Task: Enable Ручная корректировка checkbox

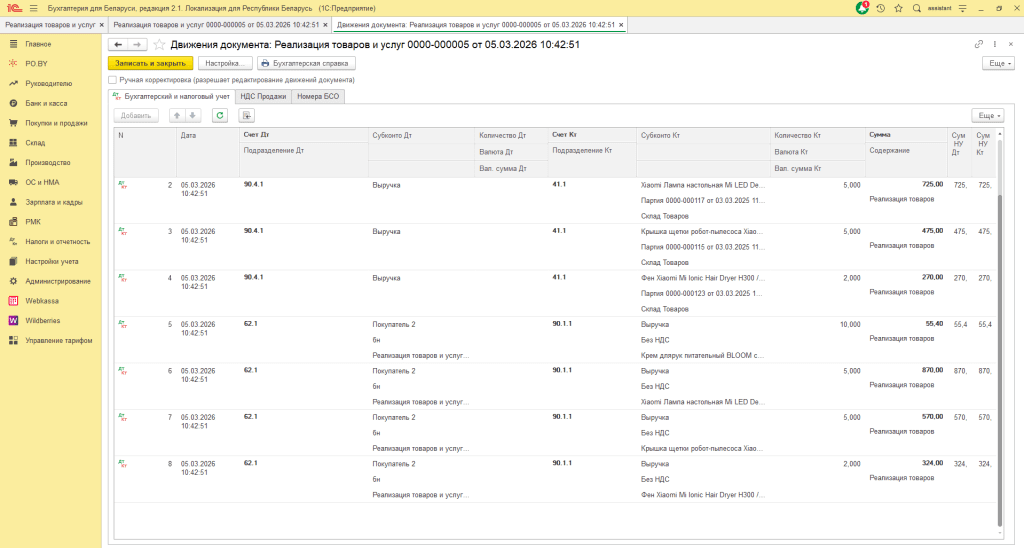Action: (x=112, y=80)
